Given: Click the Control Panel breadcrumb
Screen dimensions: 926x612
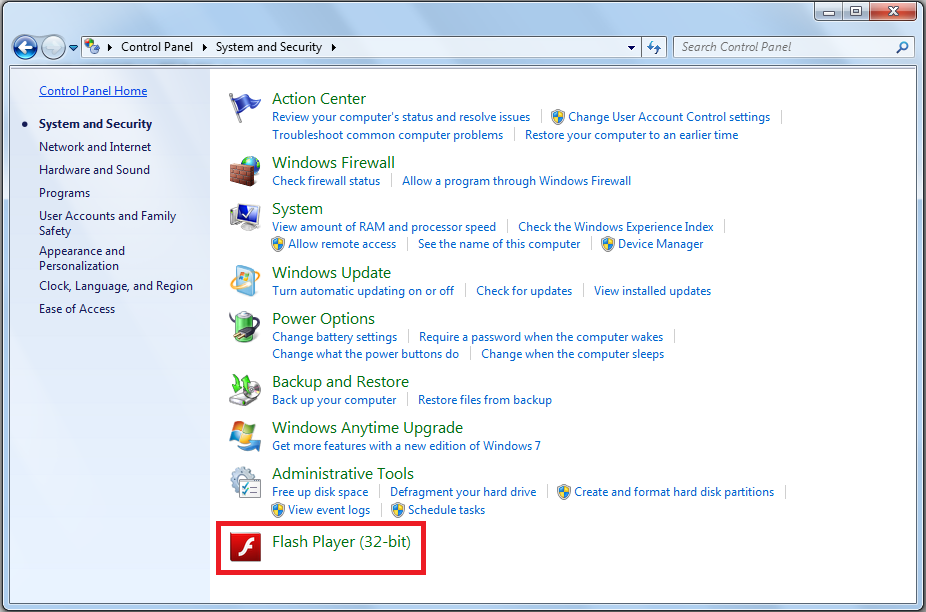Looking at the screenshot, I should (x=156, y=47).
